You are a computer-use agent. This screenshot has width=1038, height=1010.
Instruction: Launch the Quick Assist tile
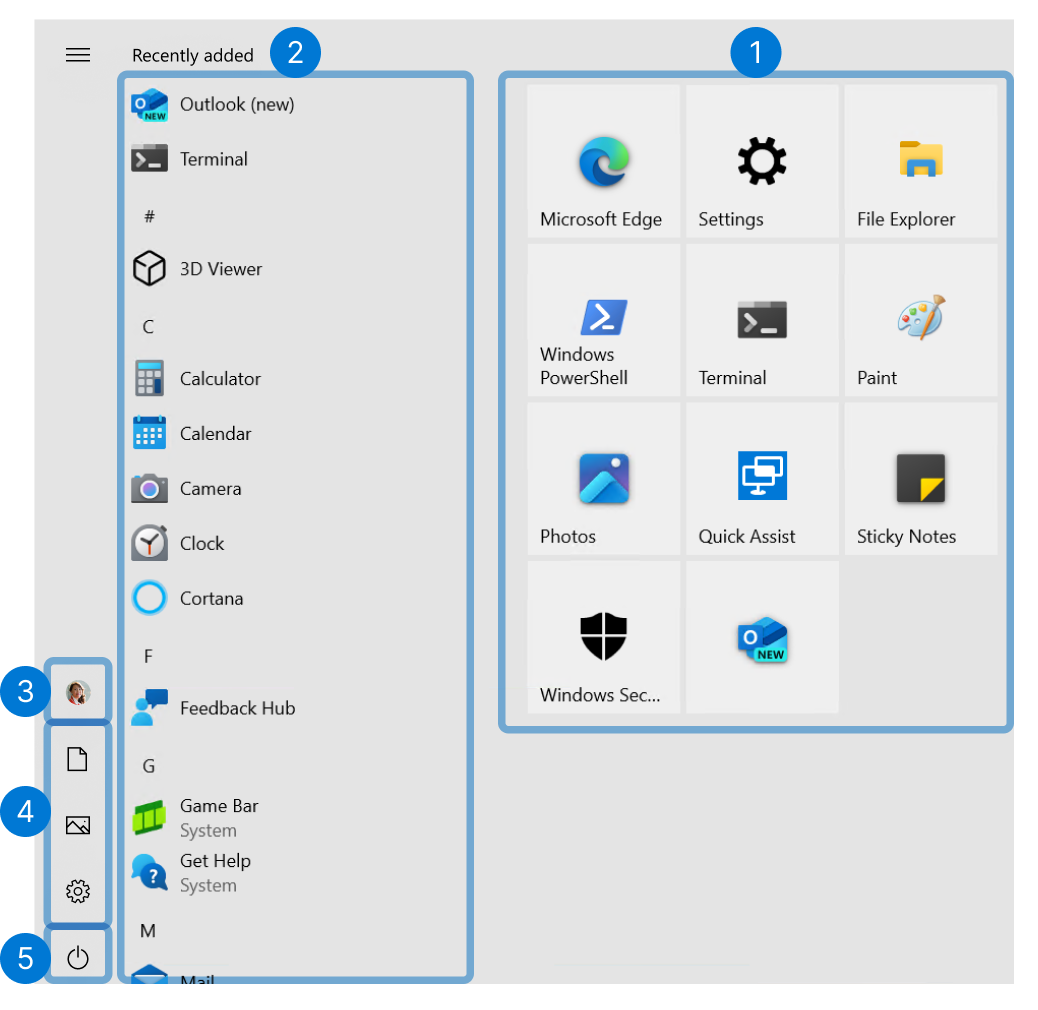pos(762,479)
